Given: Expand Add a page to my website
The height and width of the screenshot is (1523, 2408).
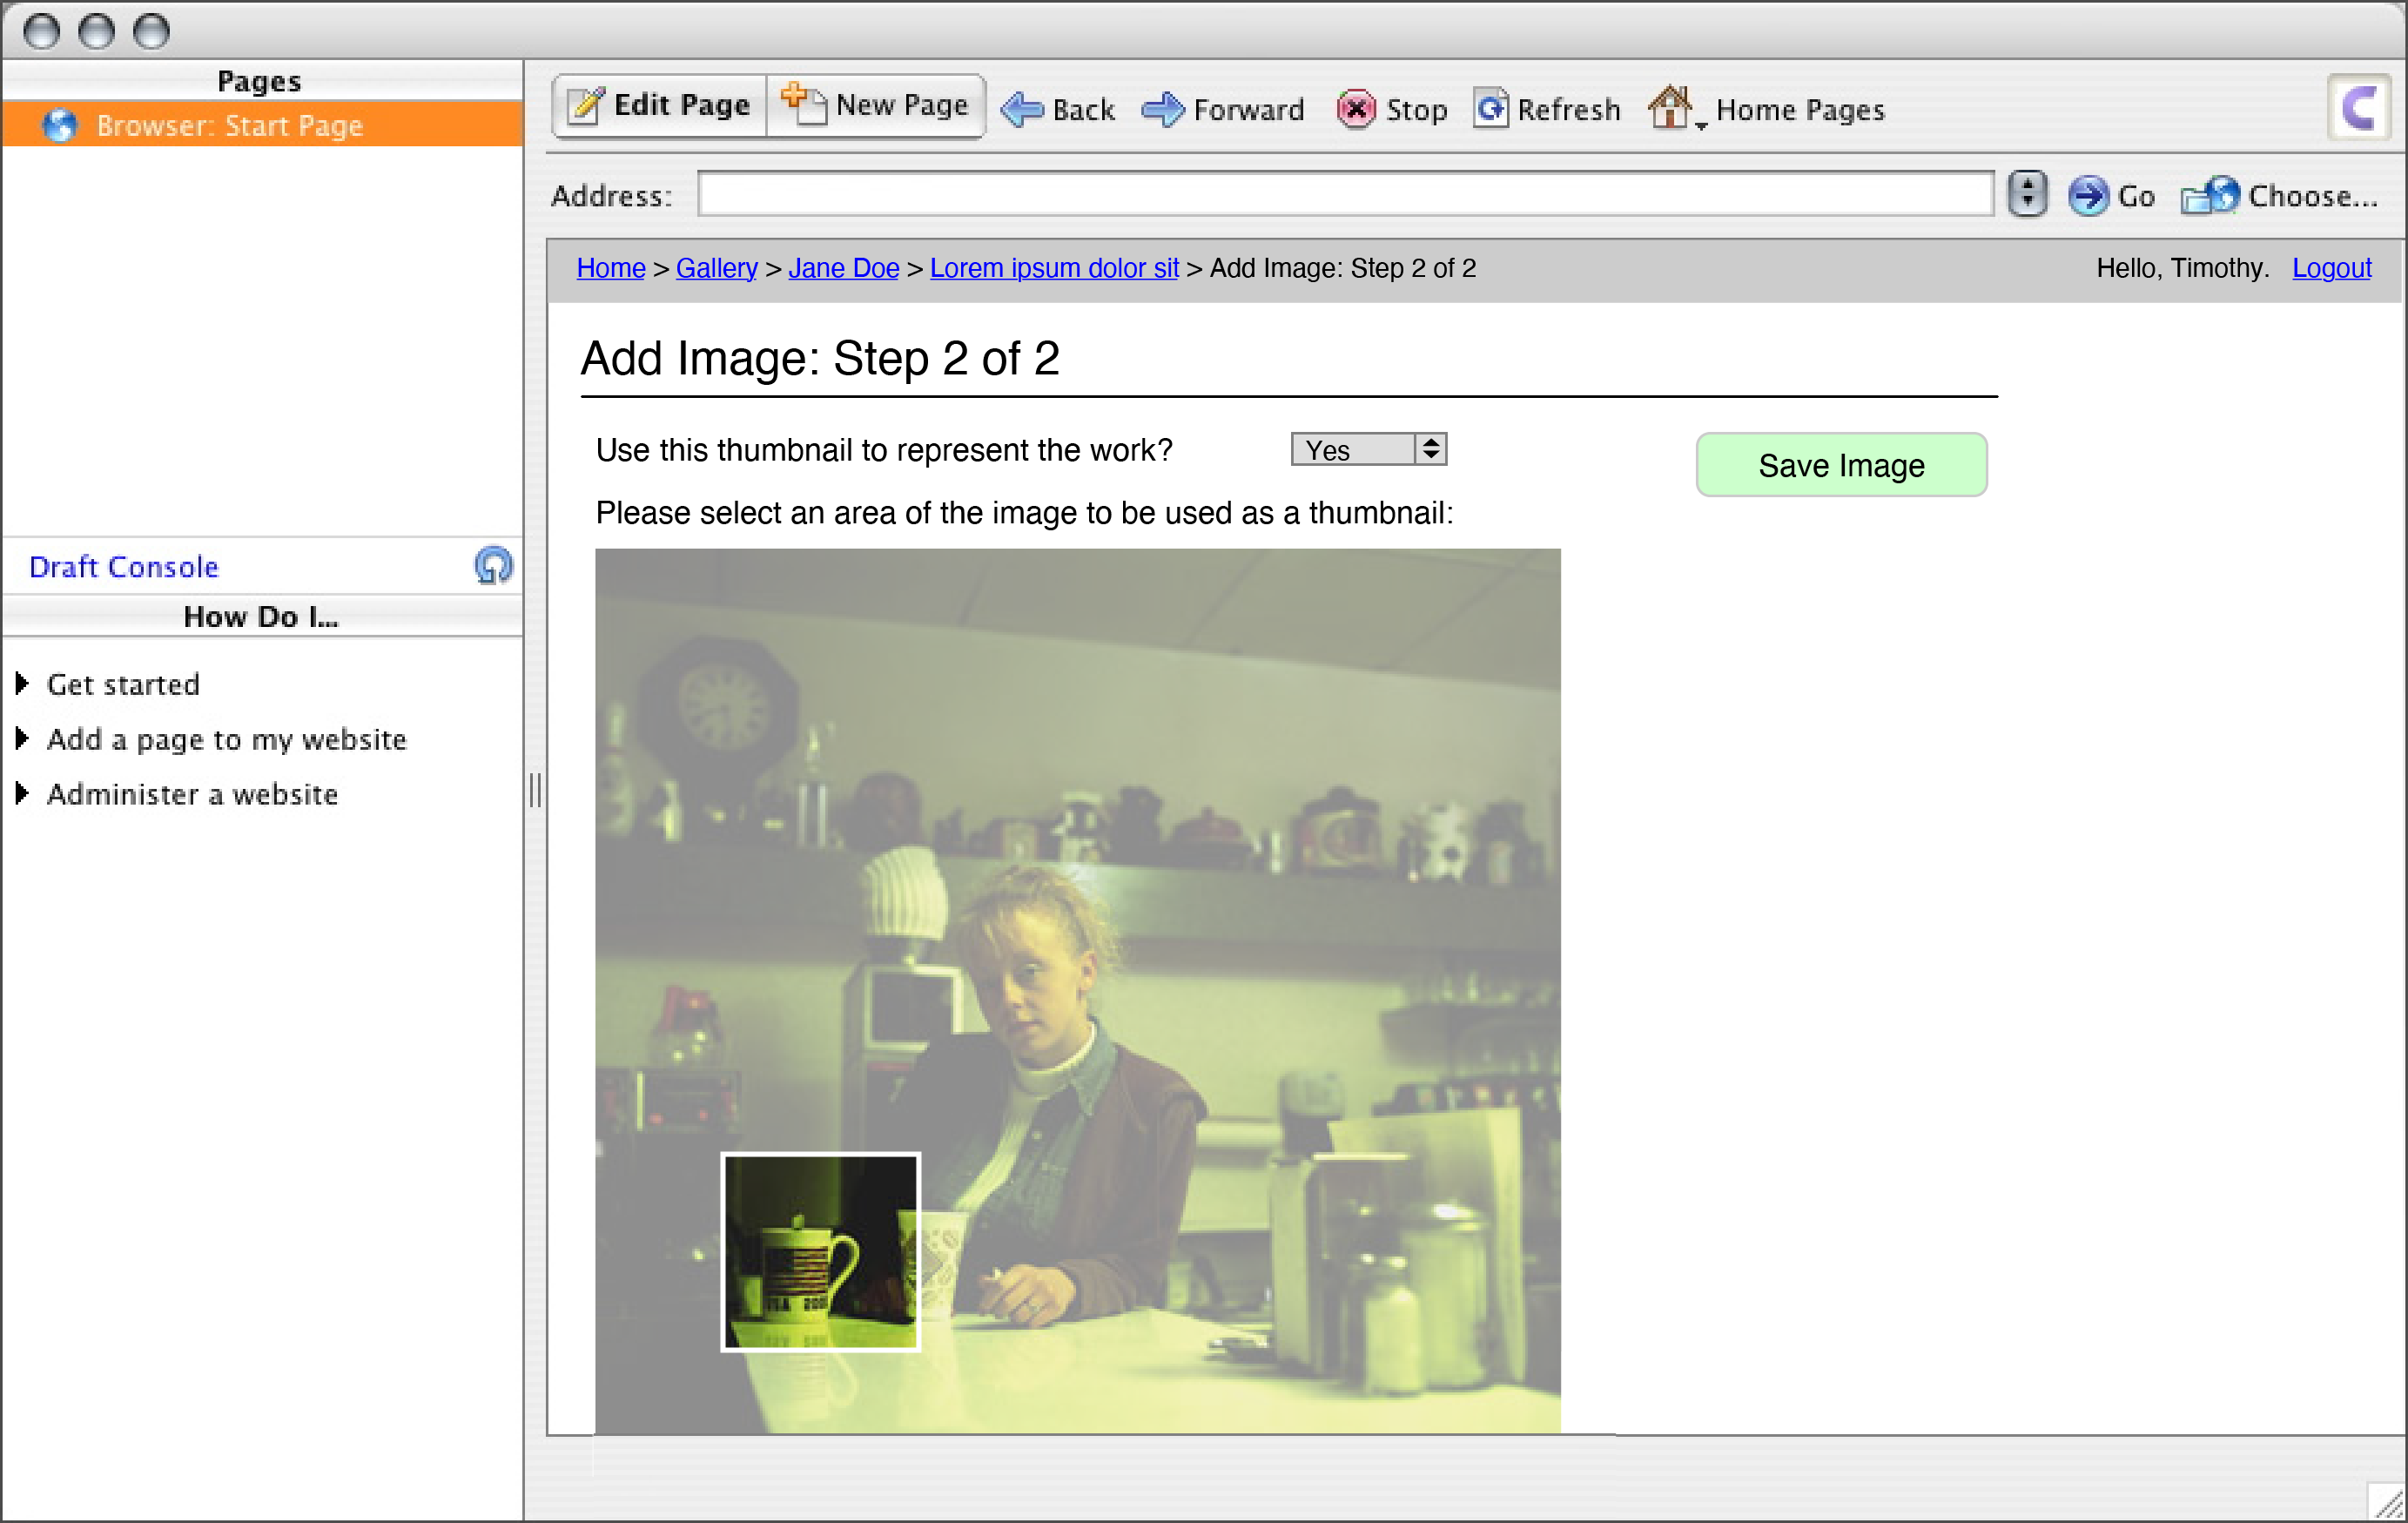Looking at the screenshot, I should click(22, 739).
